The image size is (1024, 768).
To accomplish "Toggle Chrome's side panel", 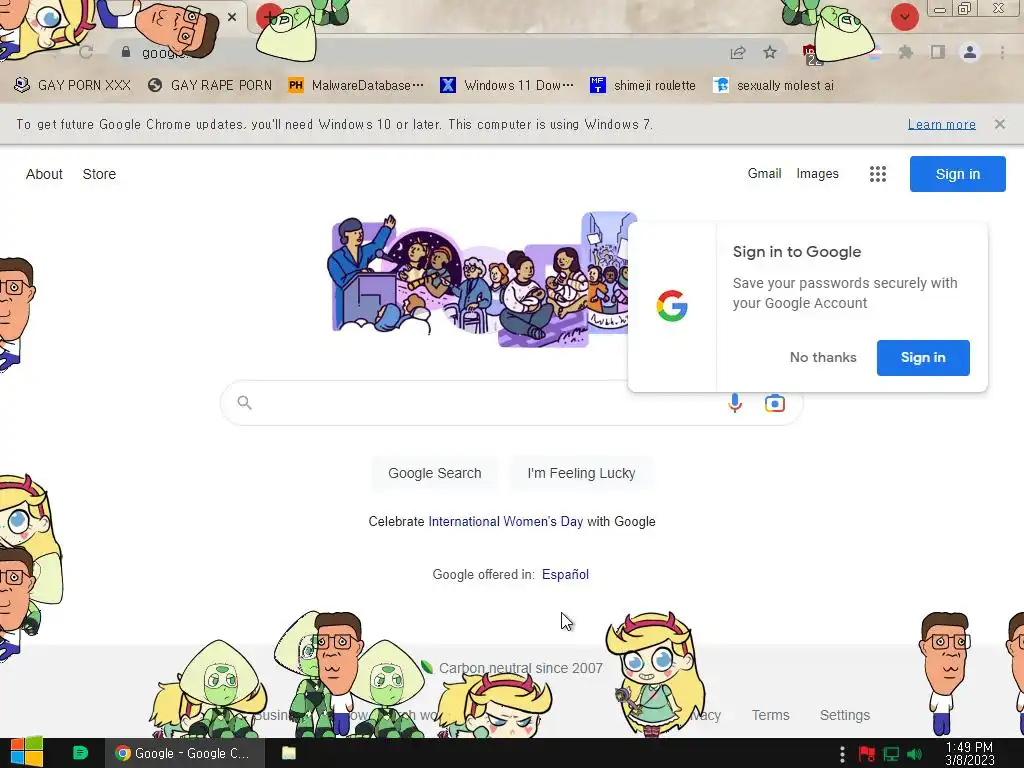I will 938,52.
